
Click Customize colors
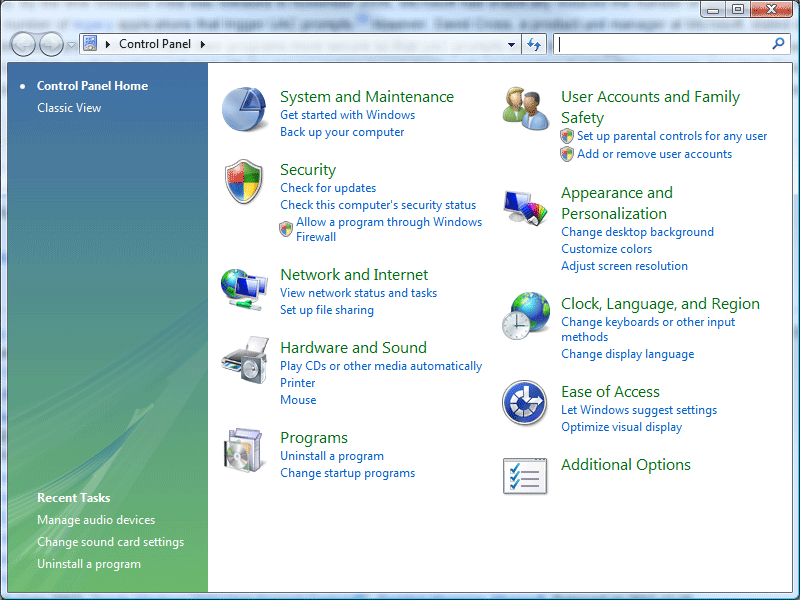click(607, 249)
